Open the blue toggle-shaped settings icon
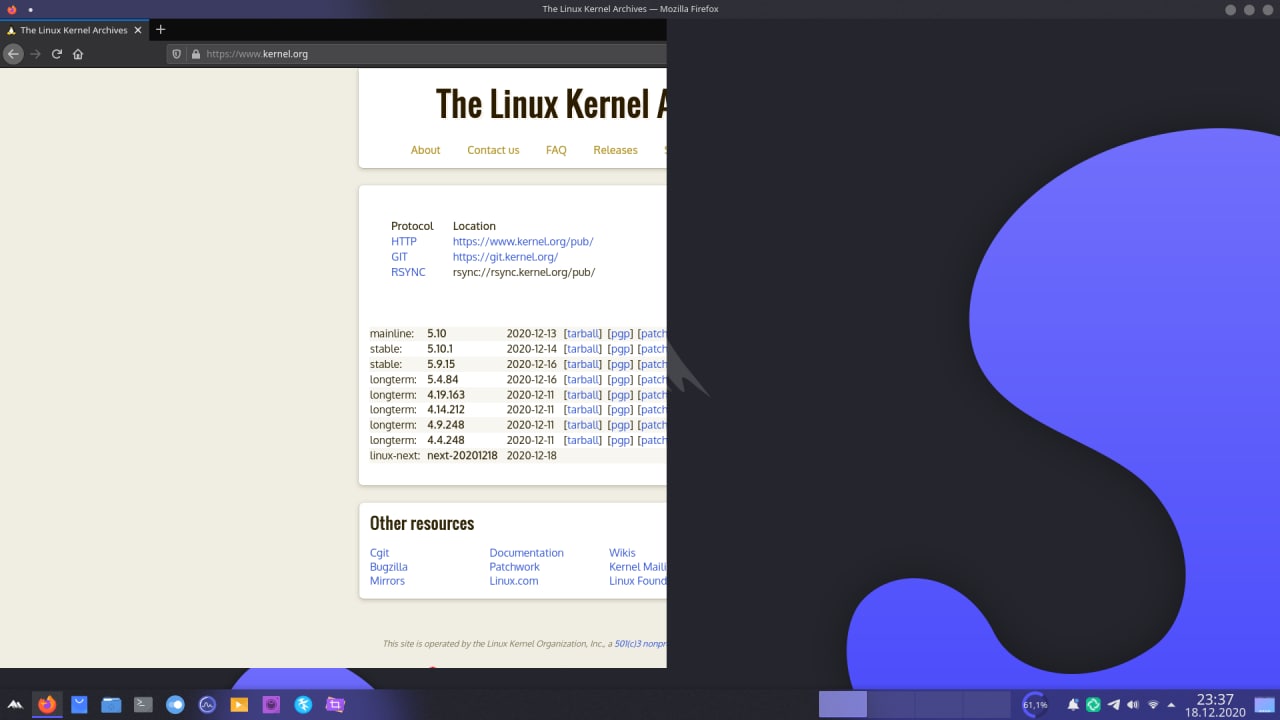This screenshot has height=720, width=1280. point(175,705)
